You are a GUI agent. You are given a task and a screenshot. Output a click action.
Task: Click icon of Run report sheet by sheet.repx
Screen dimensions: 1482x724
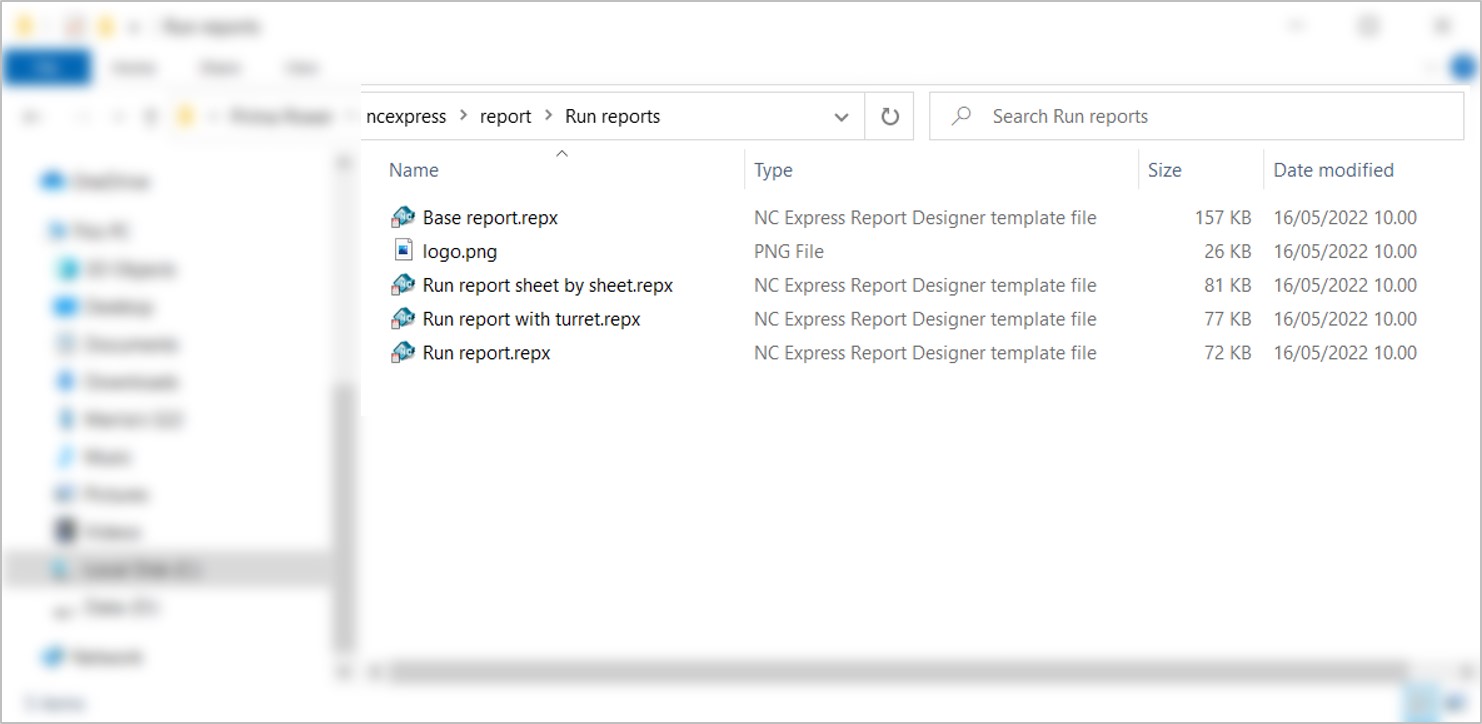(x=403, y=285)
